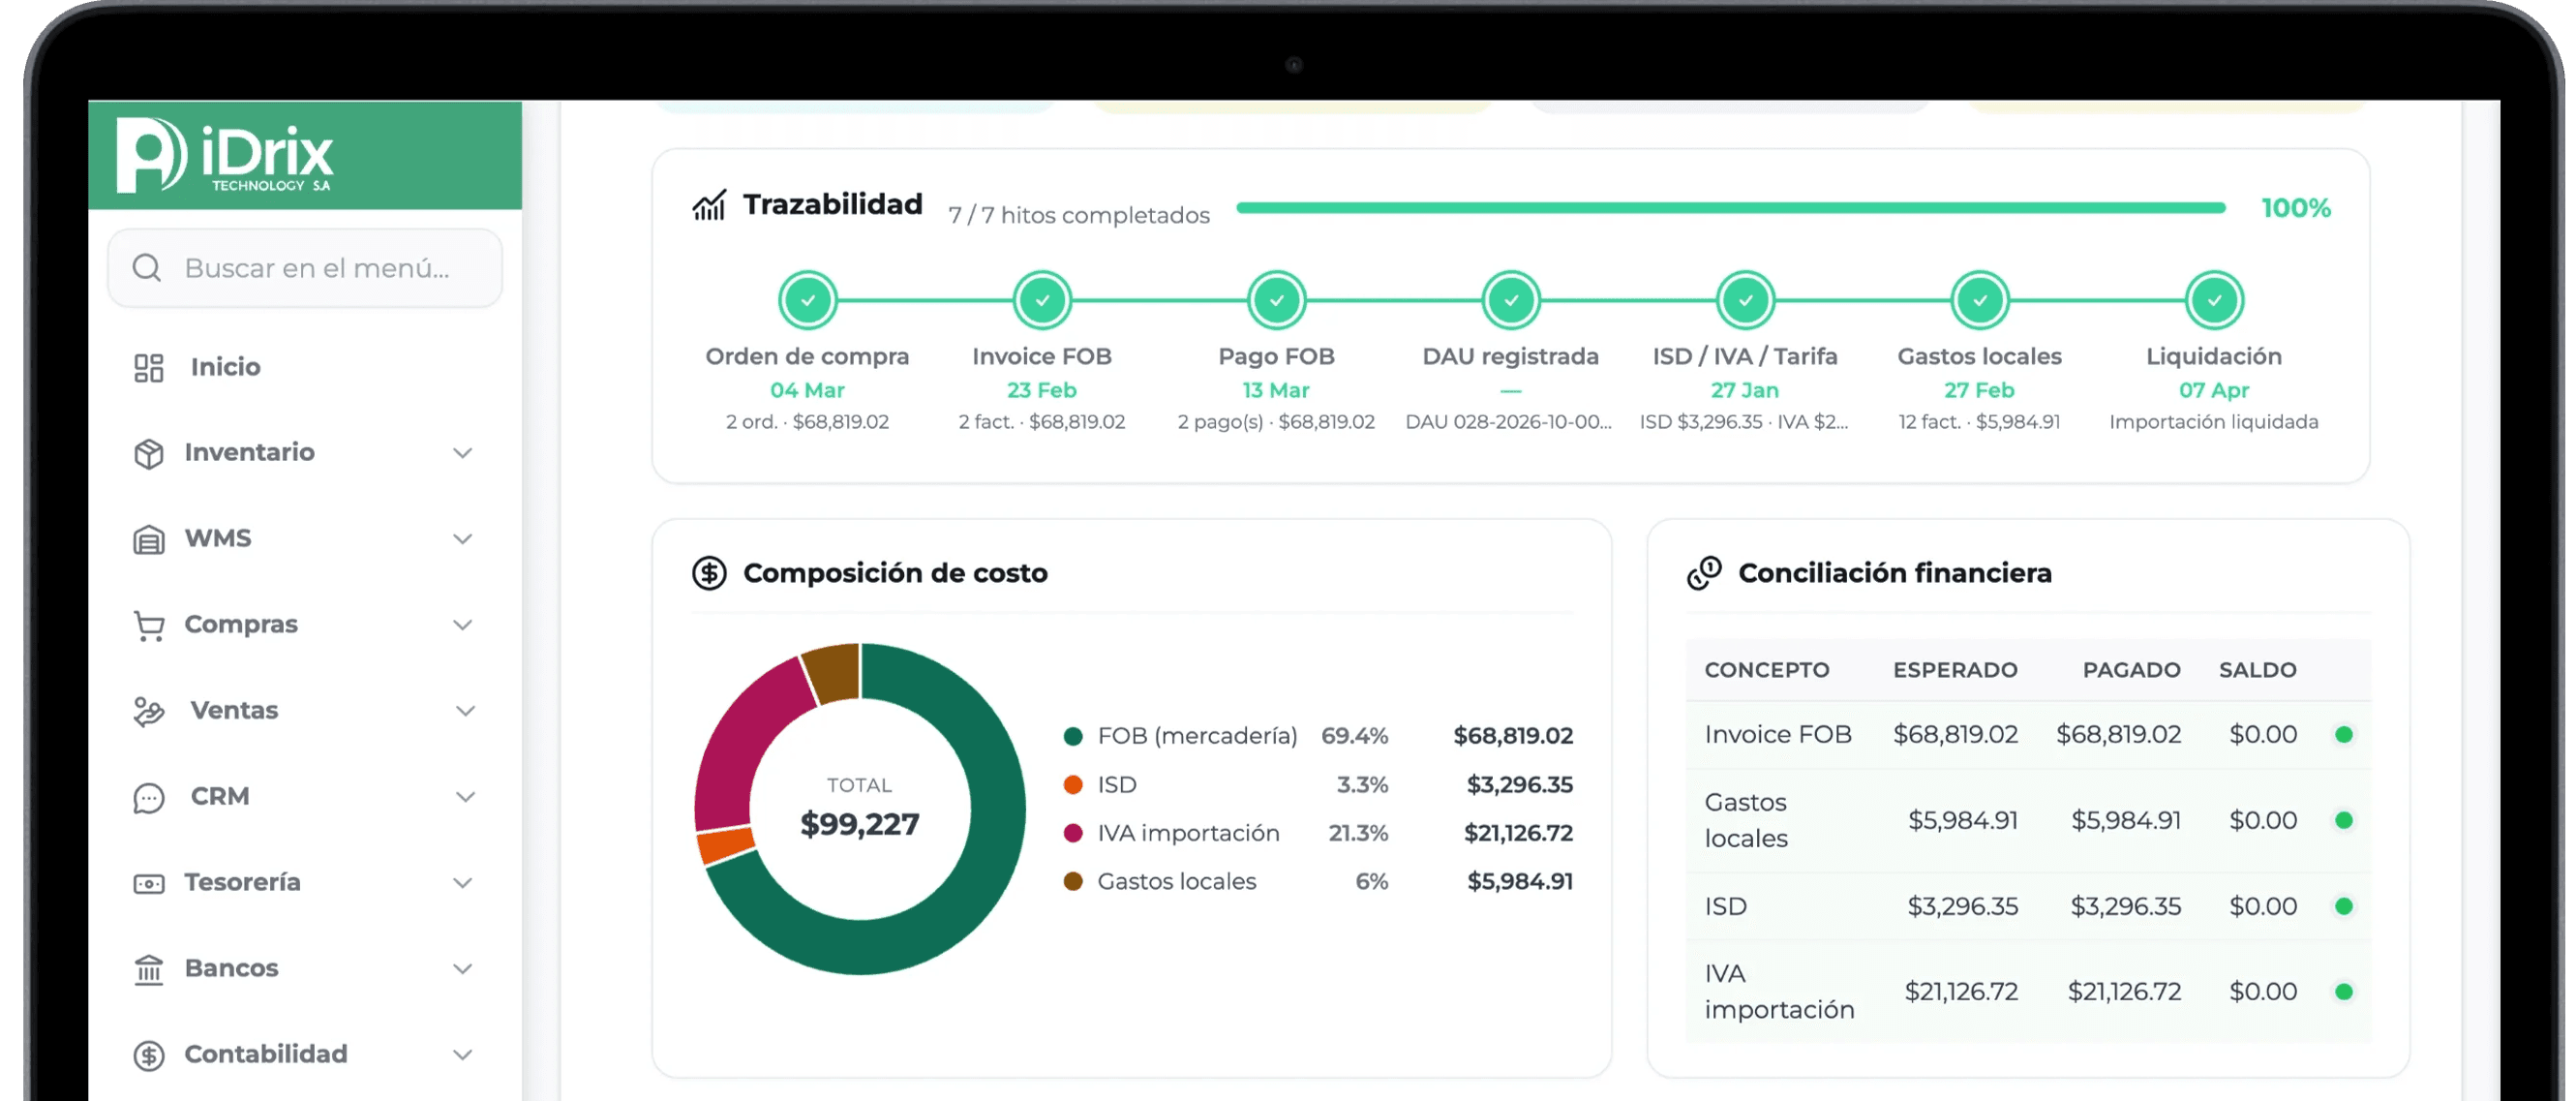Click the Bancos bank building icon
Image resolution: width=2576 pixels, height=1101 pixels.
[x=149, y=970]
